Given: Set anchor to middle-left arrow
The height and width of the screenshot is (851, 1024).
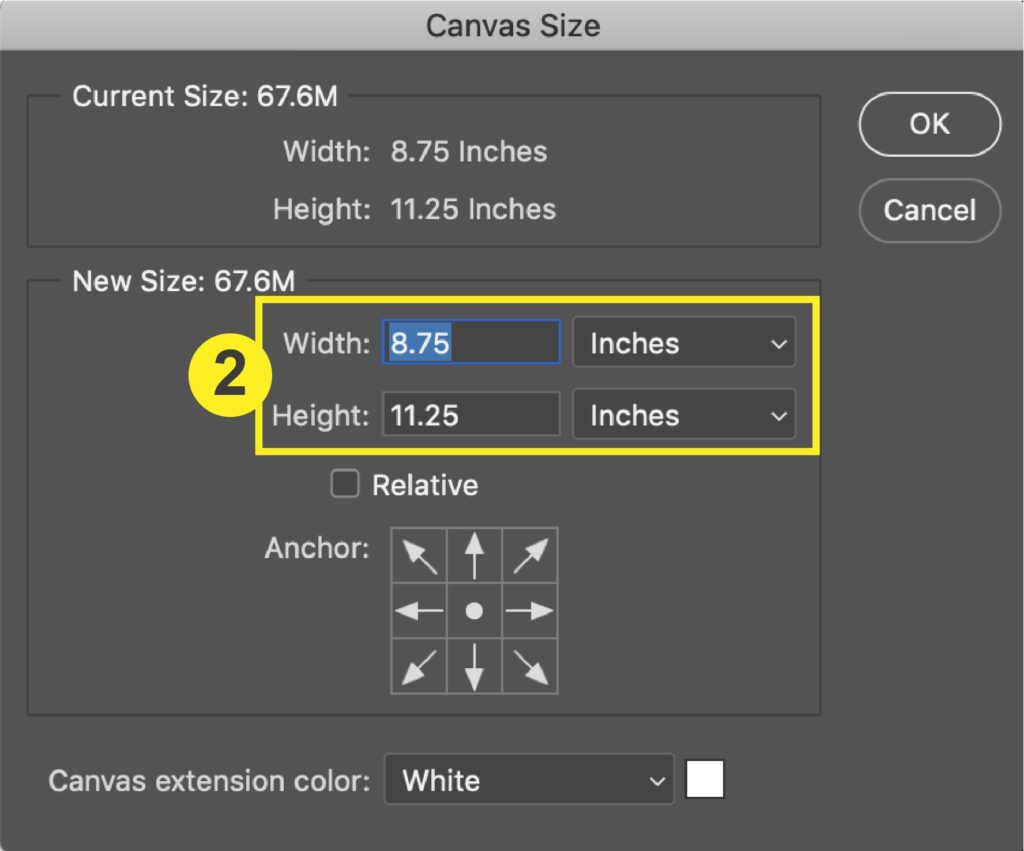Looking at the screenshot, I should coord(419,611).
